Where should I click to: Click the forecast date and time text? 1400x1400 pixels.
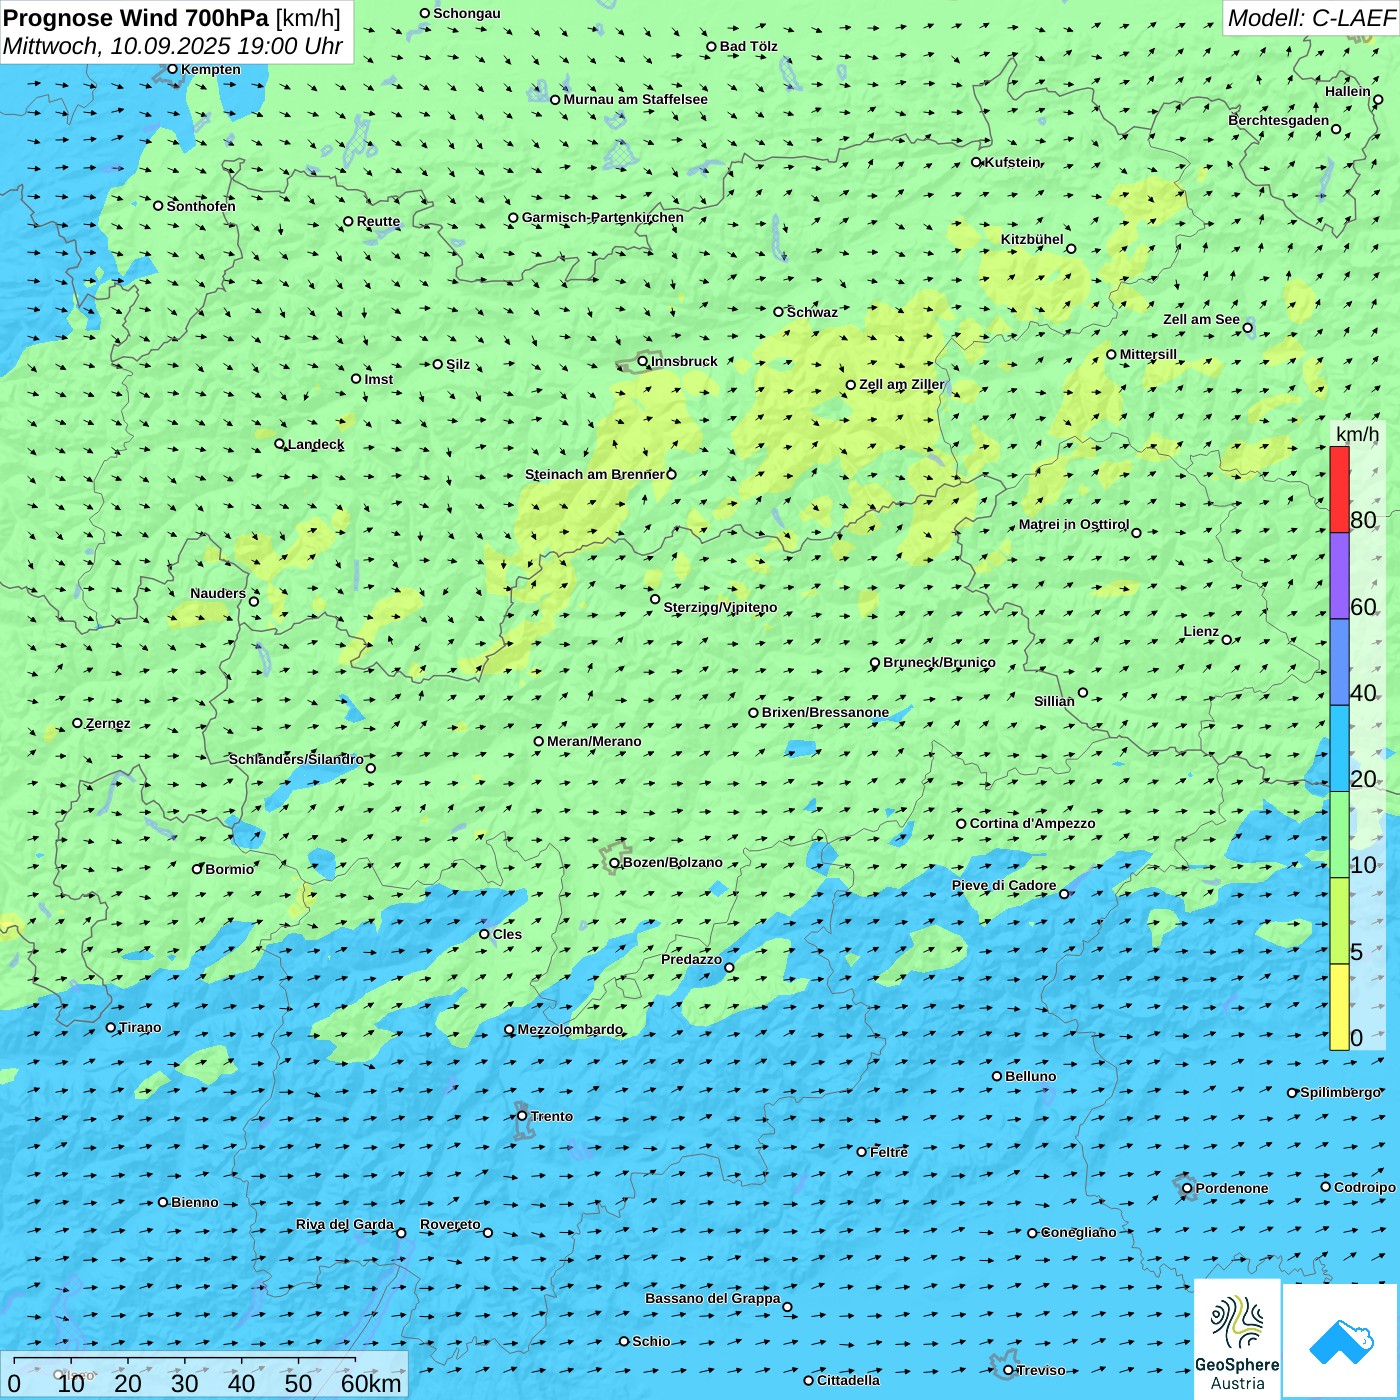point(172,47)
